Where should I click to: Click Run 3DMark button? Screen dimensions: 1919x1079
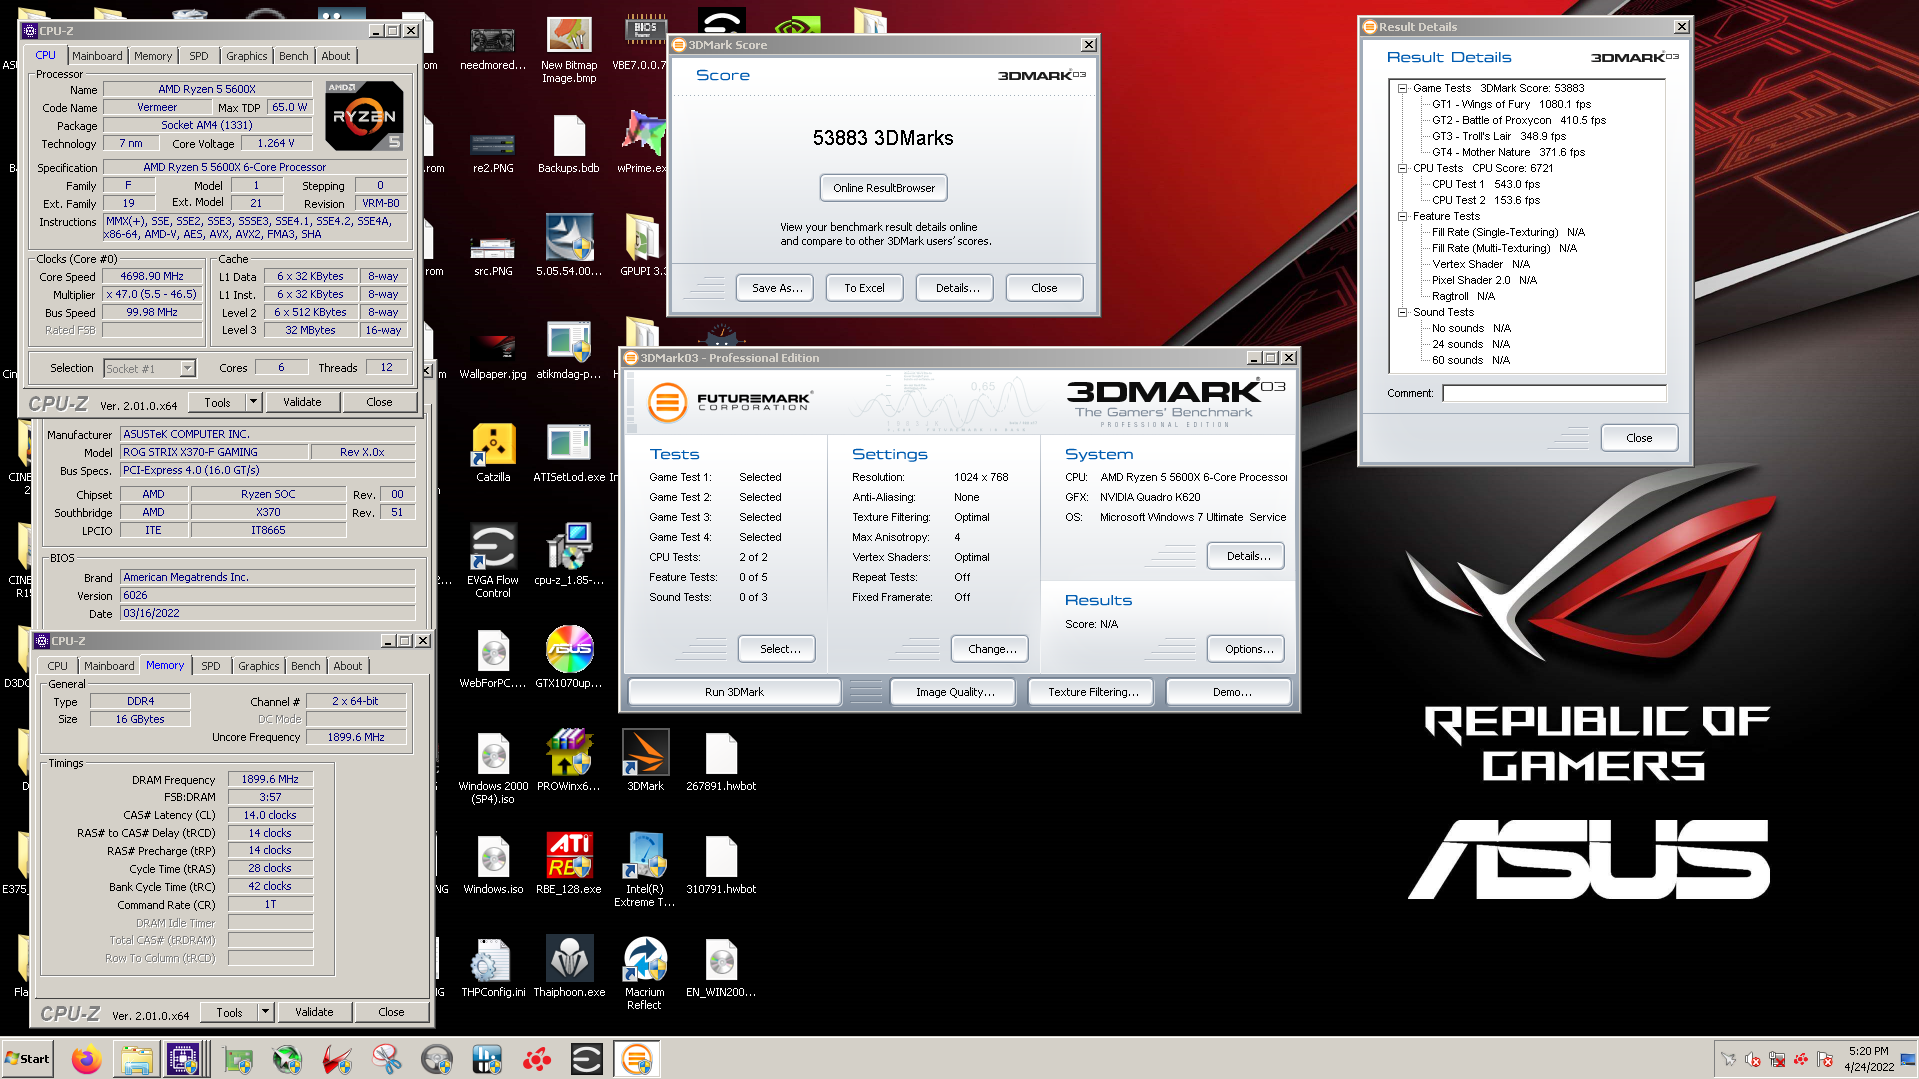tap(734, 692)
